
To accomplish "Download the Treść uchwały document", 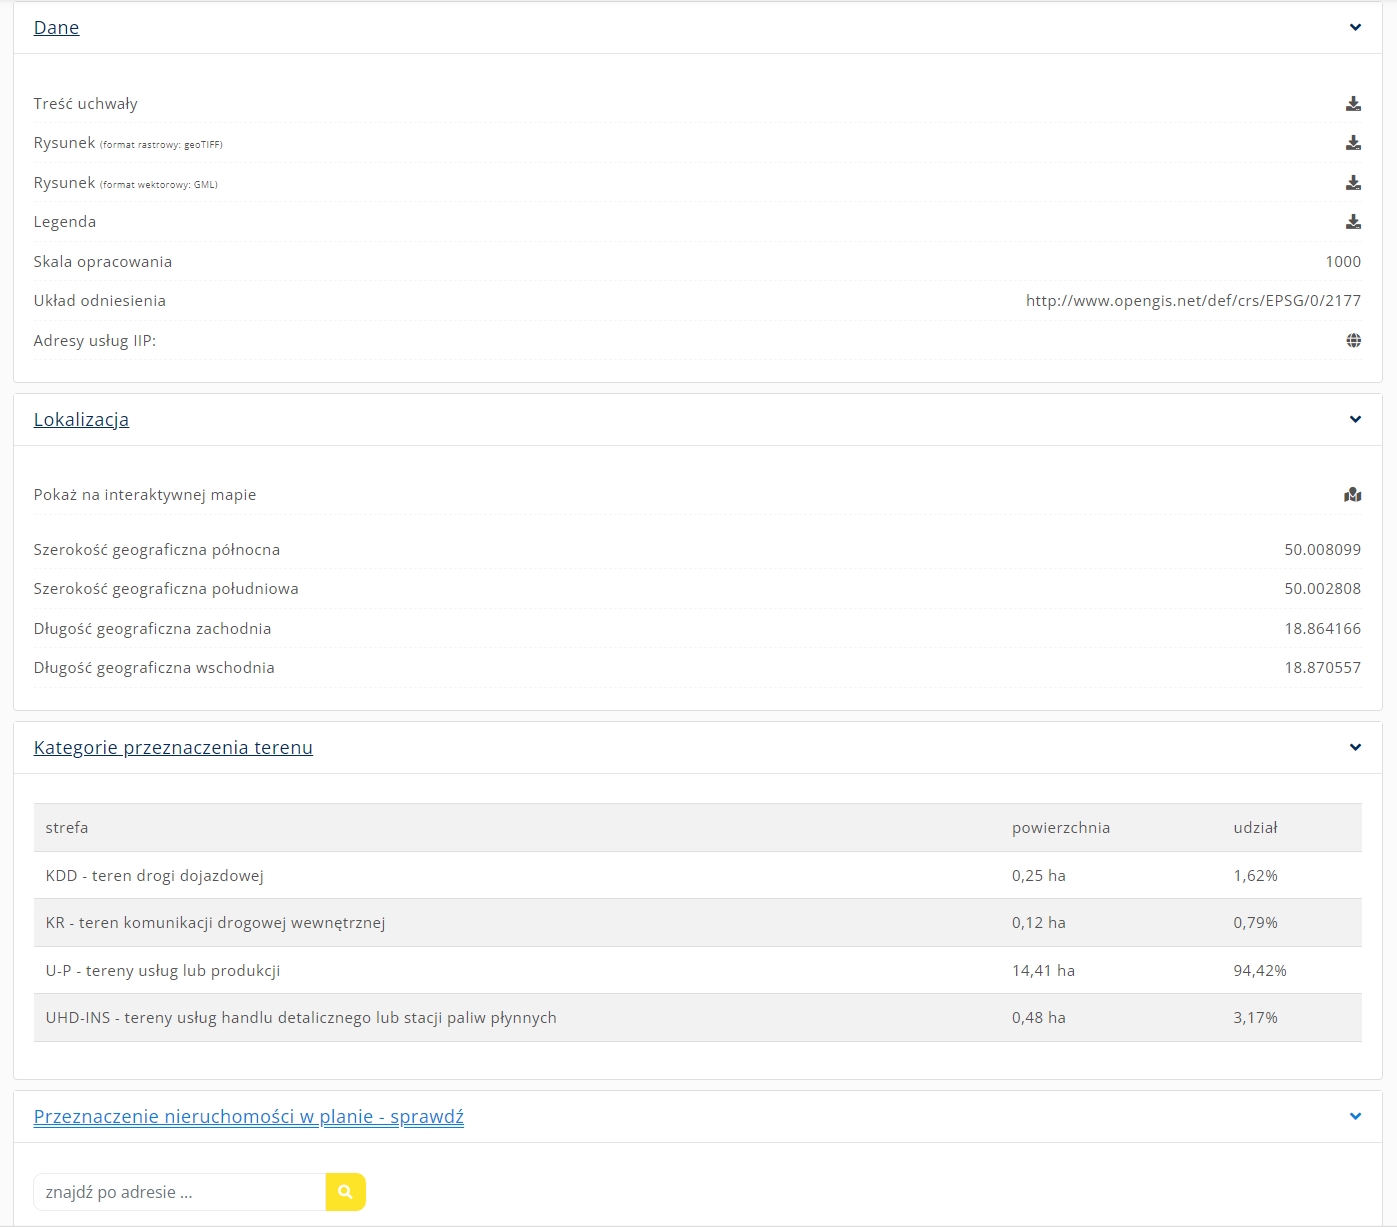I will tap(1353, 104).
